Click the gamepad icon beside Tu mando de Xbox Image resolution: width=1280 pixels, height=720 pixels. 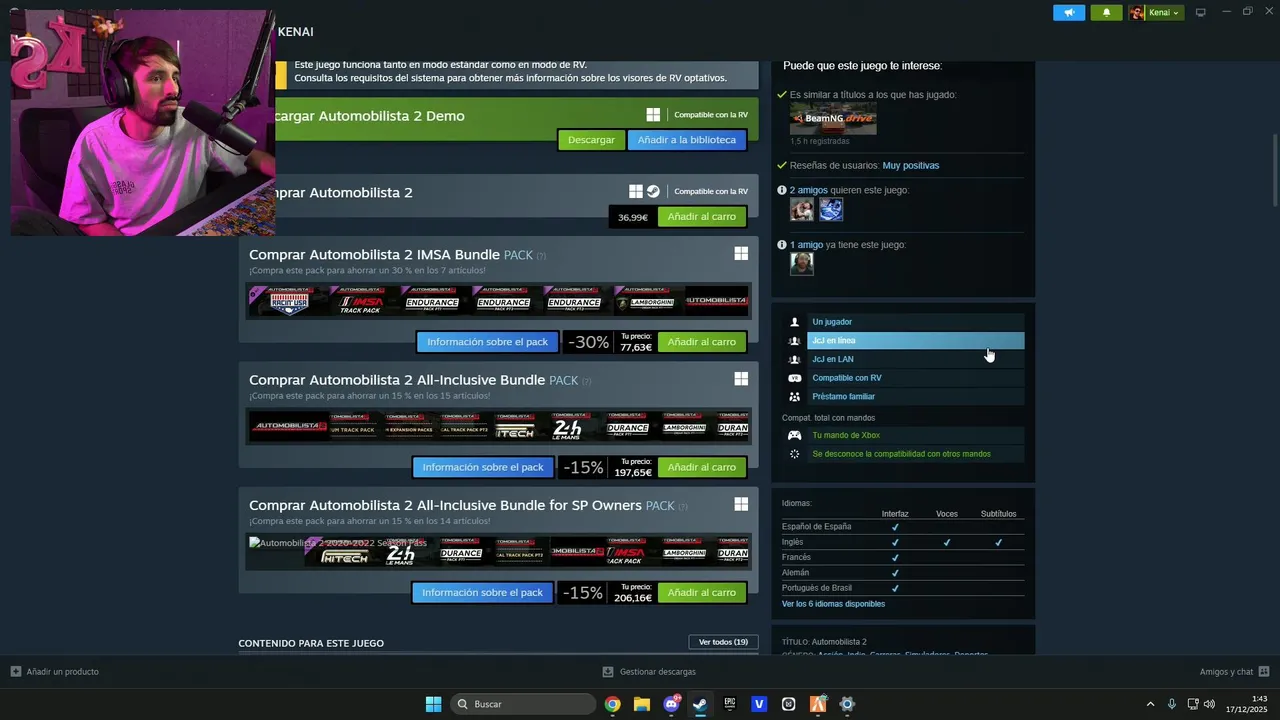click(x=795, y=435)
